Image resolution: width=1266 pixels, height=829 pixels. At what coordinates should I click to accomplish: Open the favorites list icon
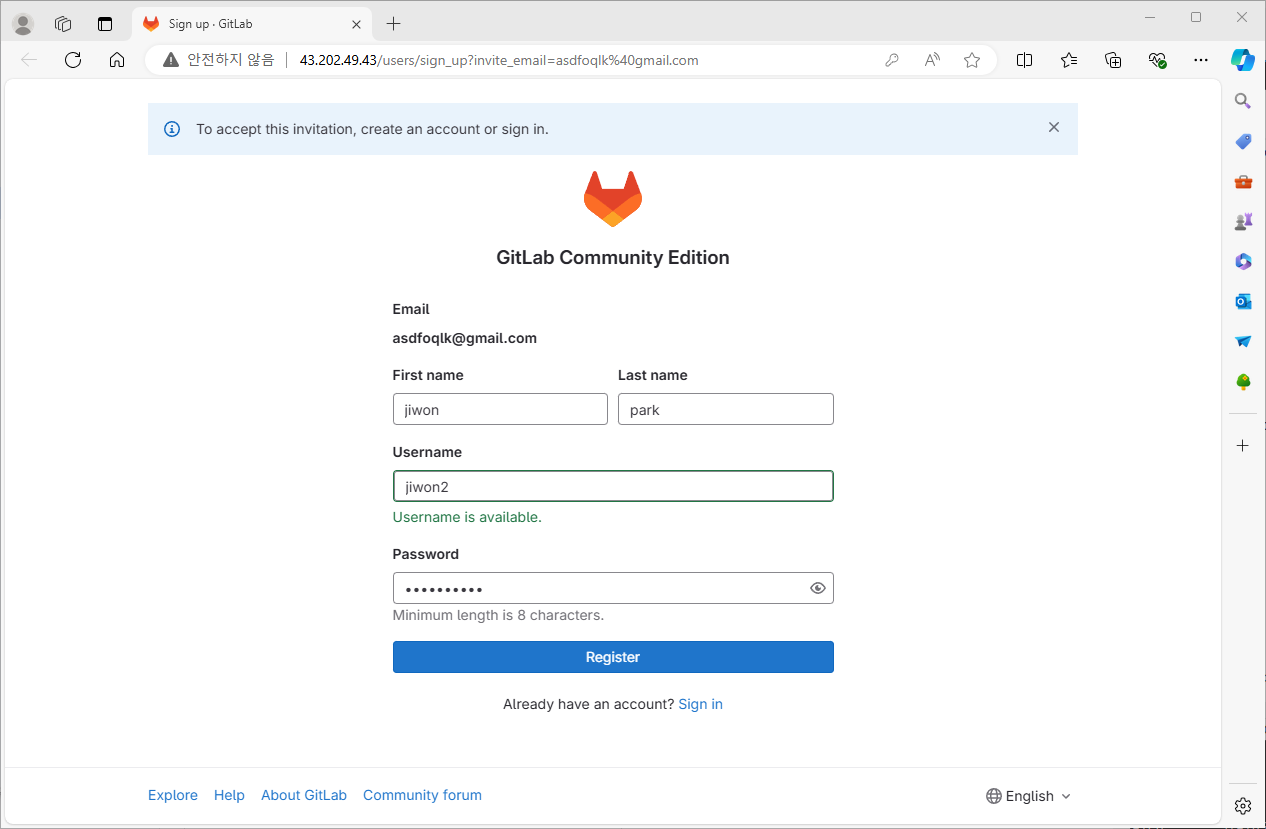[x=1069, y=60]
